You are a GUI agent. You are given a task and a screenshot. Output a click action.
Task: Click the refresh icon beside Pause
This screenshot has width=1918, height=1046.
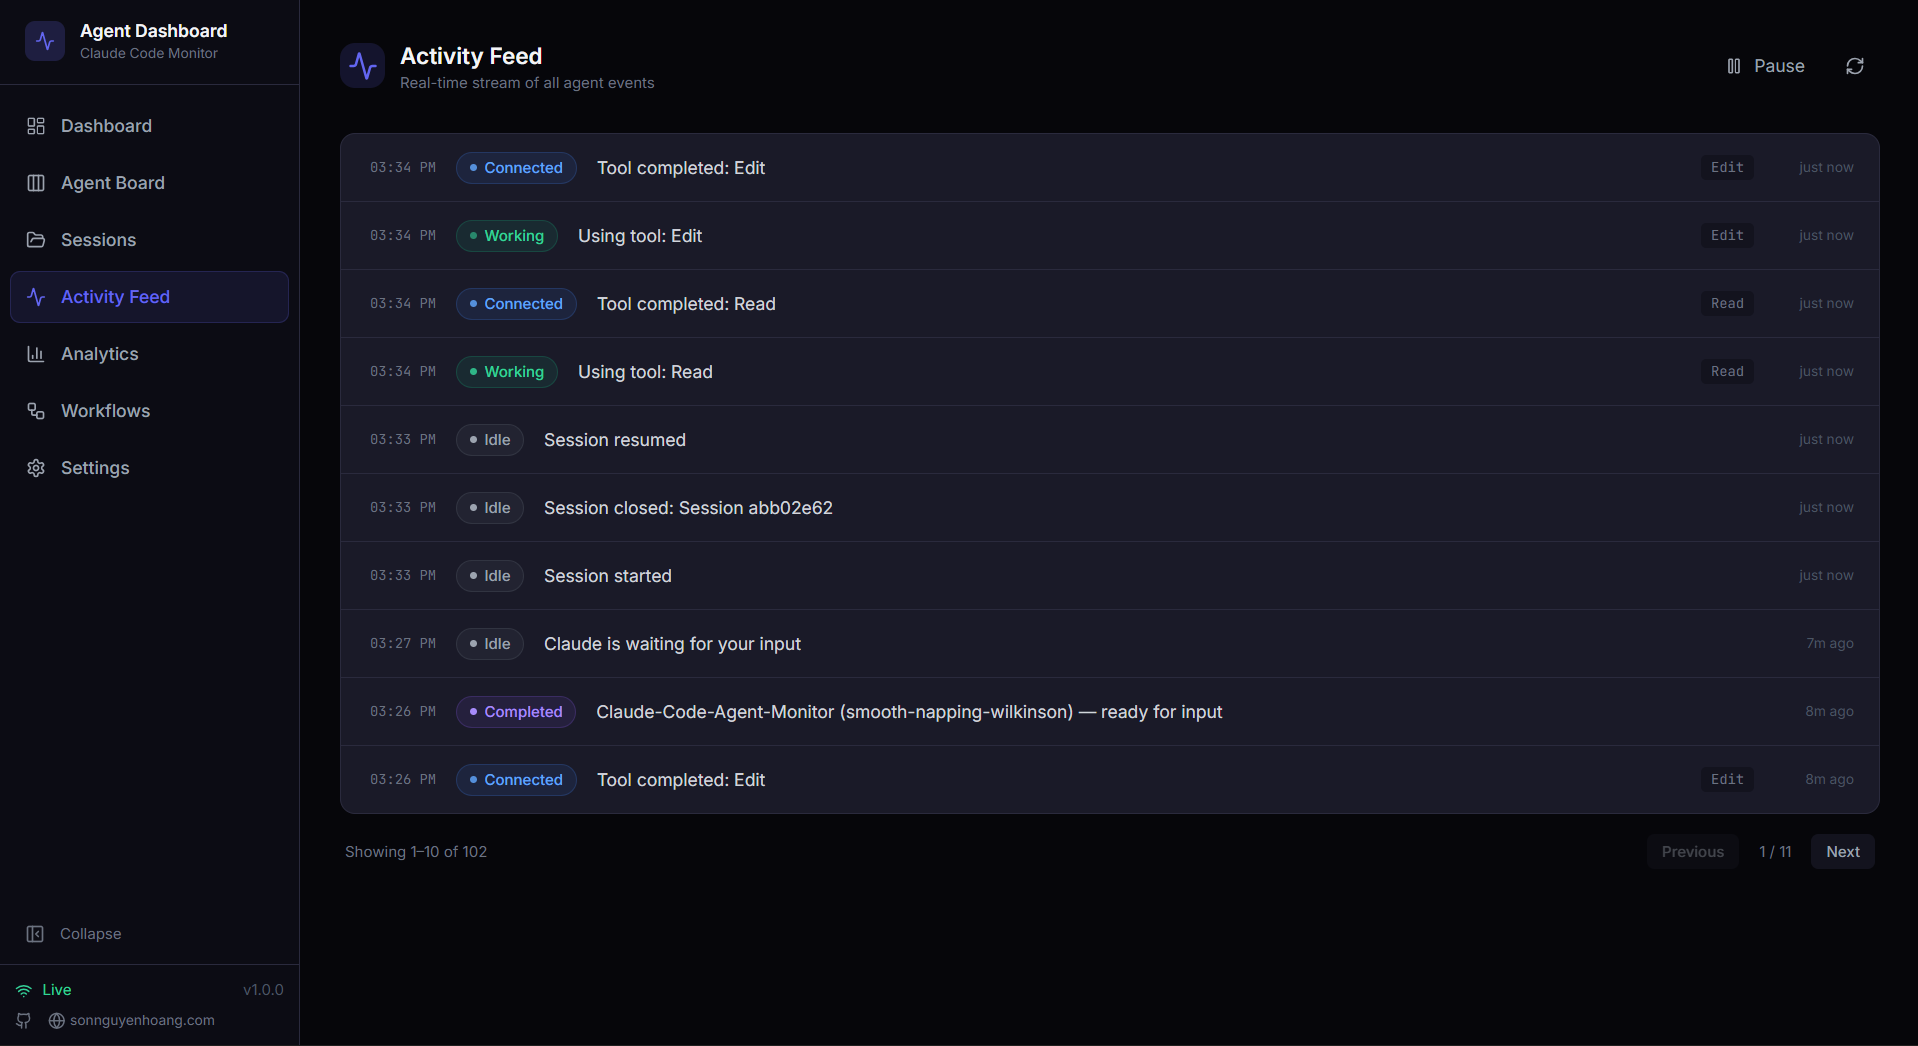click(x=1855, y=66)
